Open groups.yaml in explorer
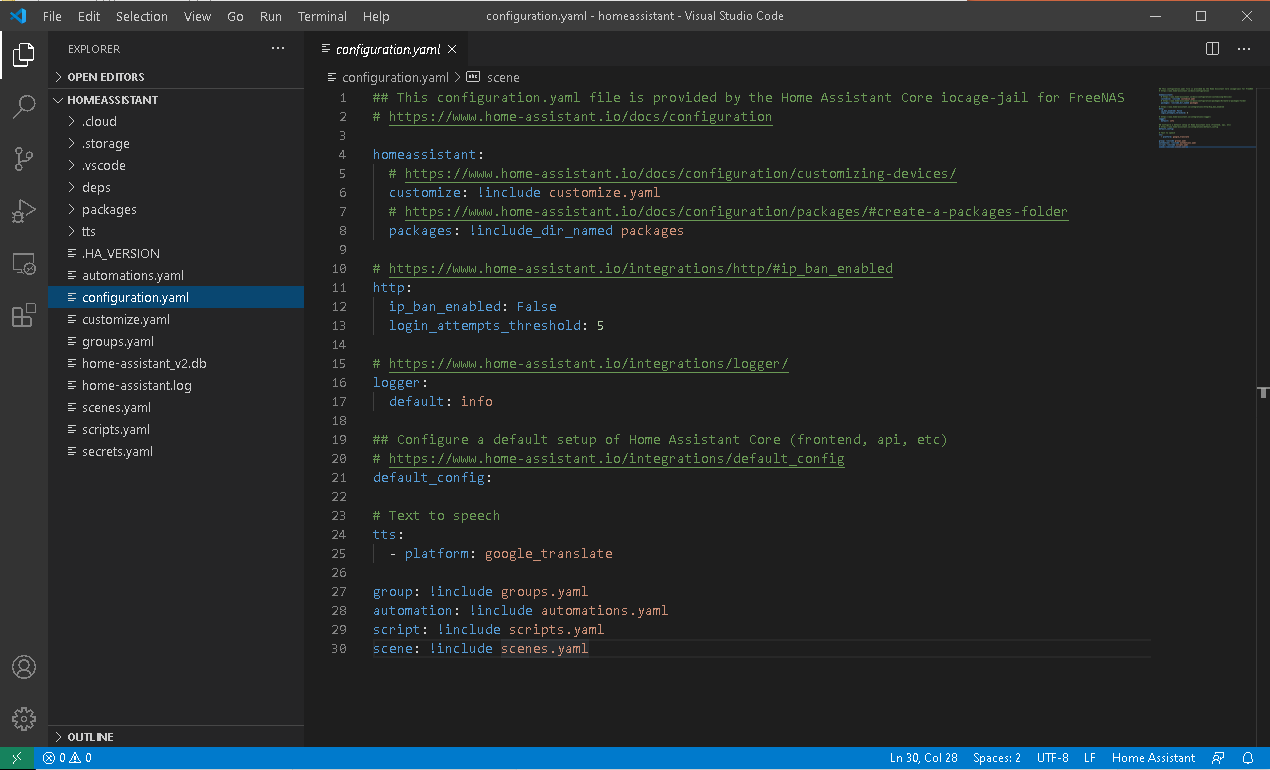The height and width of the screenshot is (770, 1270). pos(176,341)
